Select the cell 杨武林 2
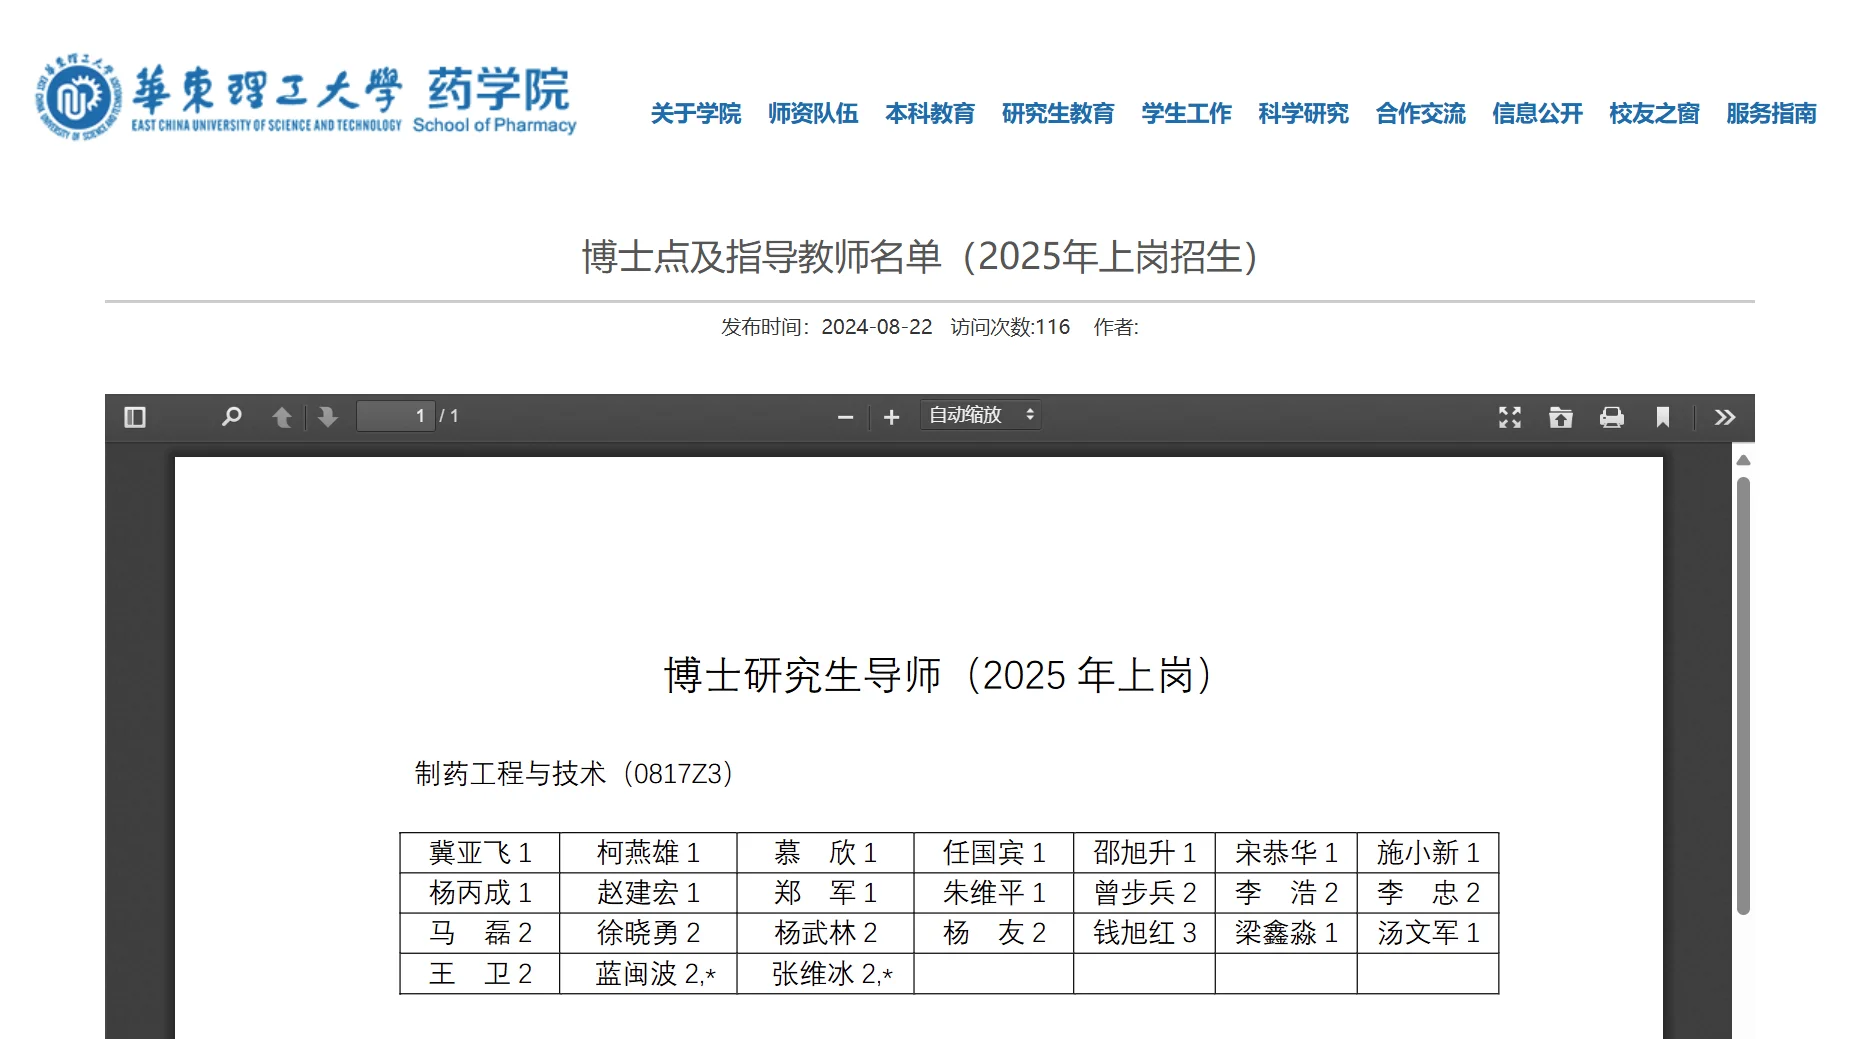The width and height of the screenshot is (1869, 1039). (x=826, y=933)
